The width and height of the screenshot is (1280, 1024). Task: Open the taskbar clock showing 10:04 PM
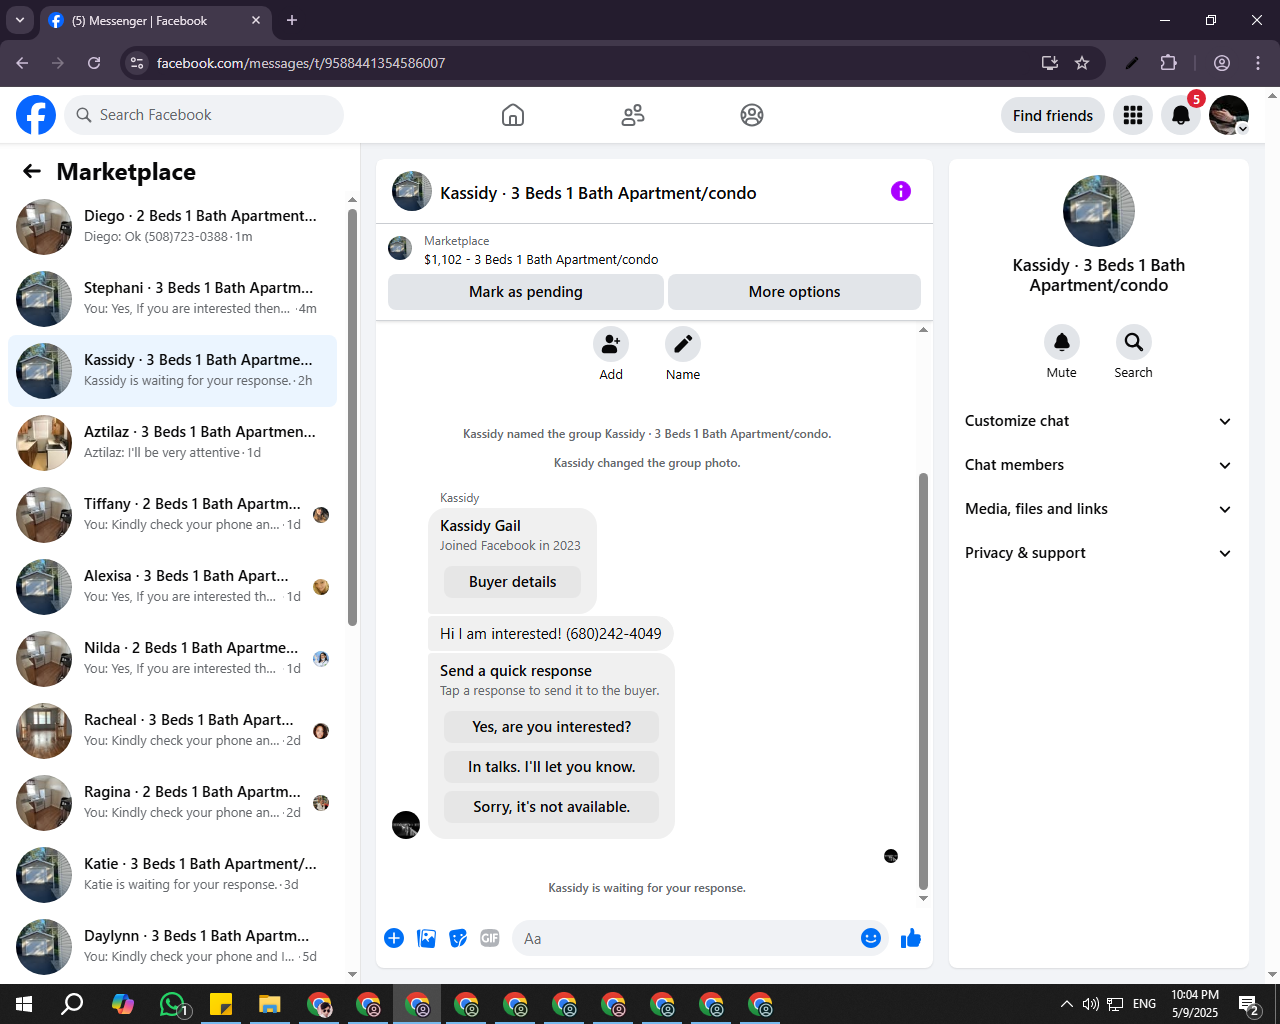pyautogui.click(x=1195, y=1004)
